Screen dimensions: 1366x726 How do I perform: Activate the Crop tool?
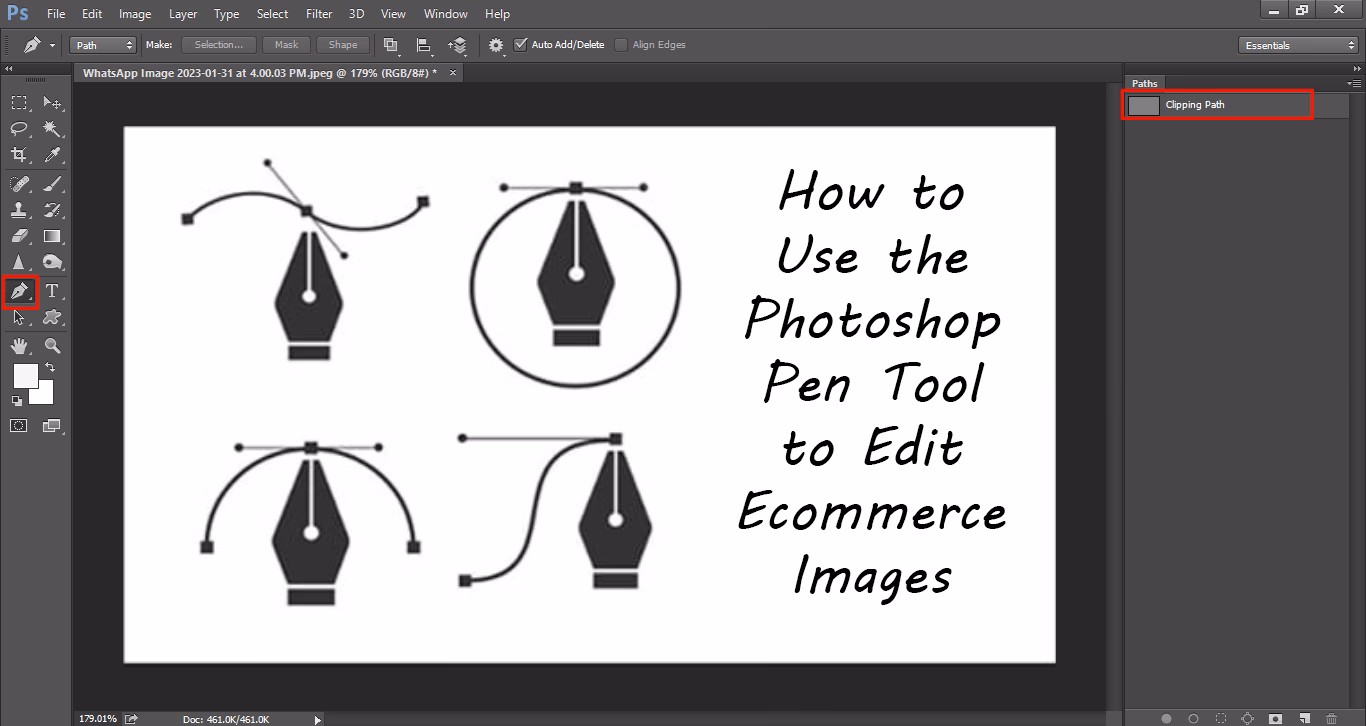tap(18, 155)
